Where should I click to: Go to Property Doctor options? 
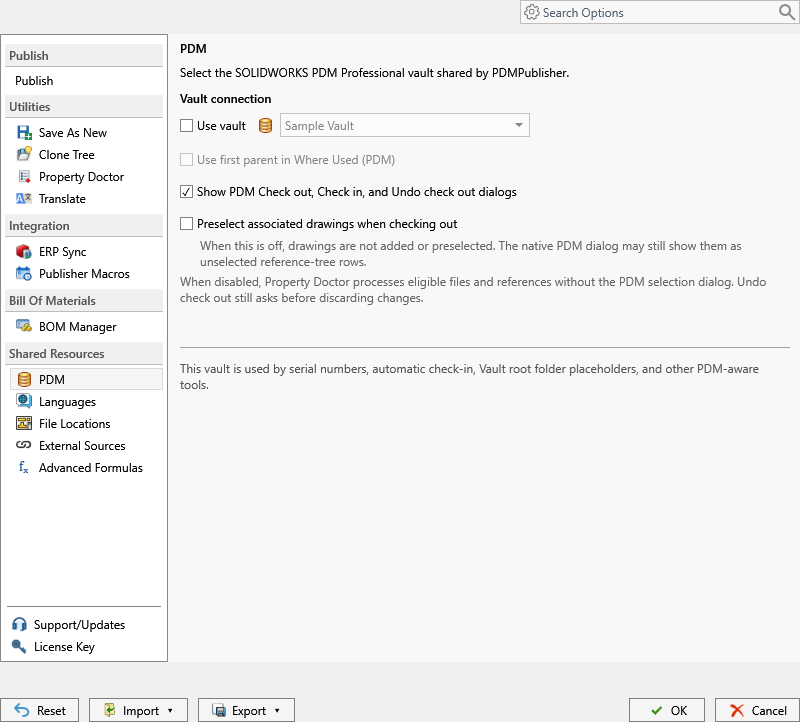tap(82, 177)
